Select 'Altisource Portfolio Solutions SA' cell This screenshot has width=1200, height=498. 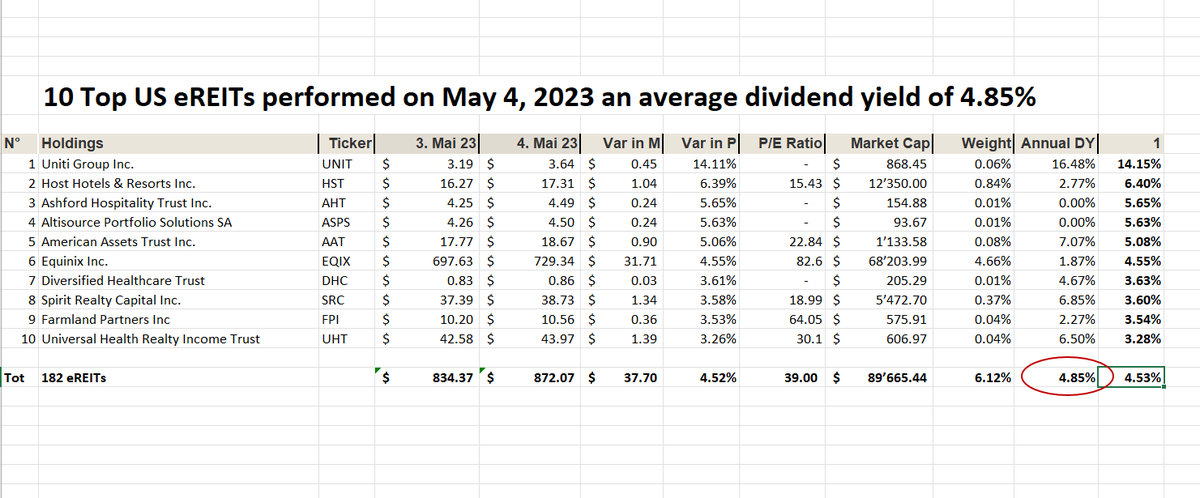178,222
